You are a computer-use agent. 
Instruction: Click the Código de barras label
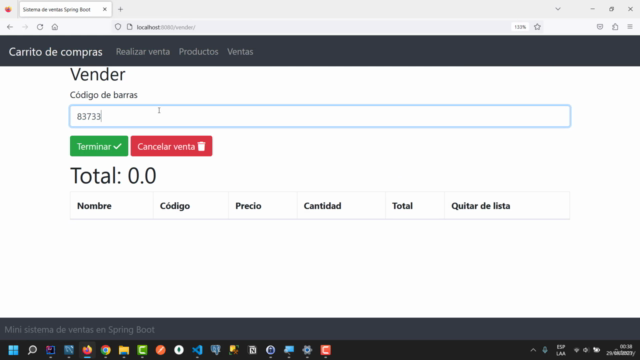click(x=104, y=95)
